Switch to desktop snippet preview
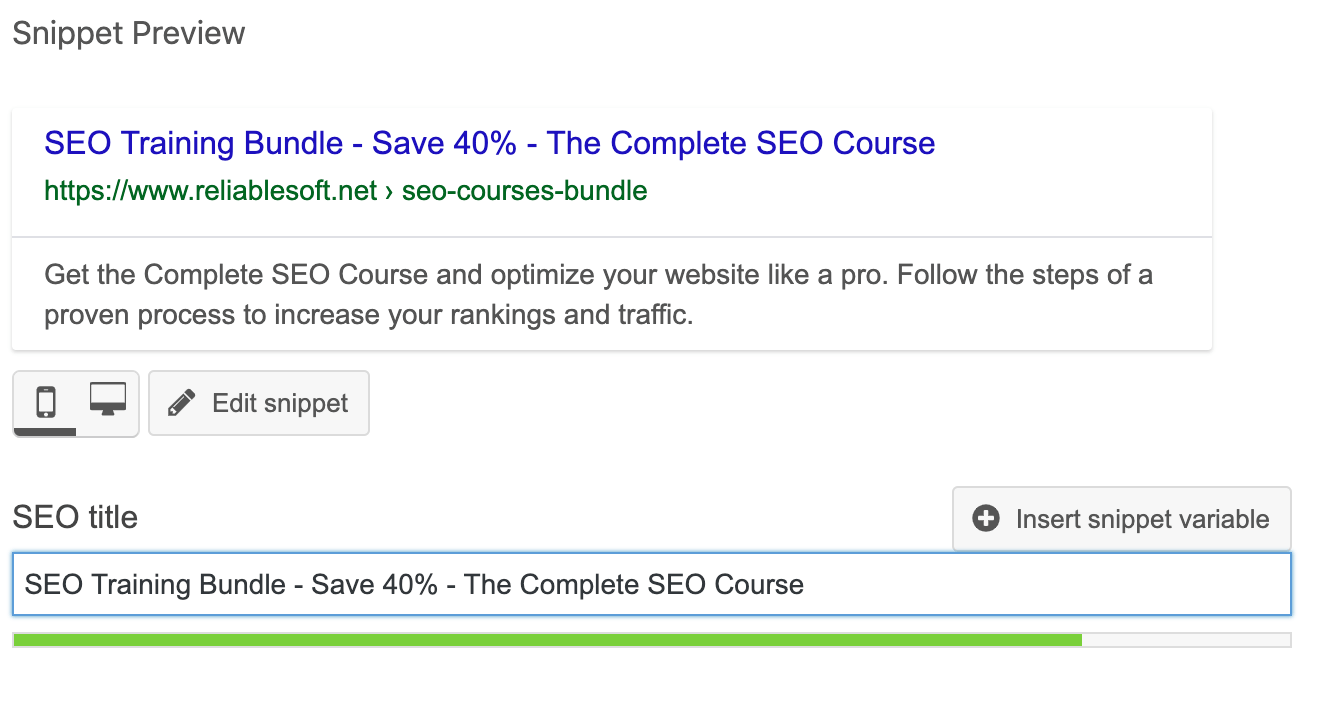The image size is (1318, 708). (x=107, y=399)
